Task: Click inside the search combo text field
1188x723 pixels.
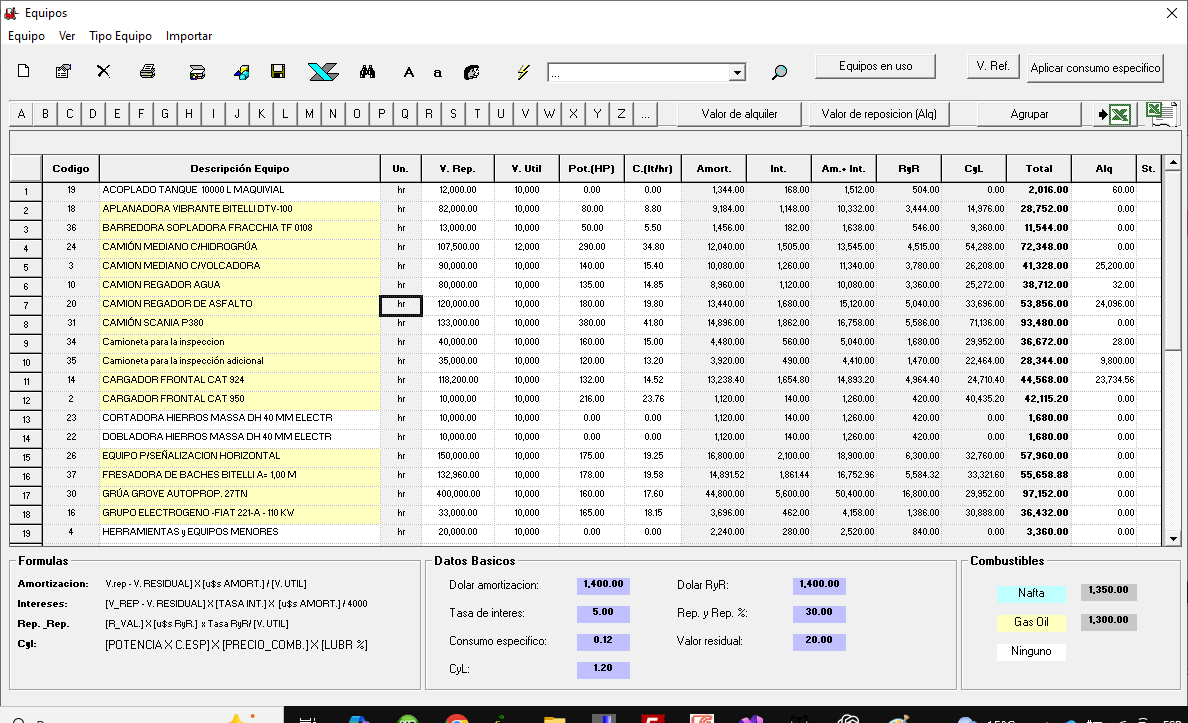Action: pos(639,72)
